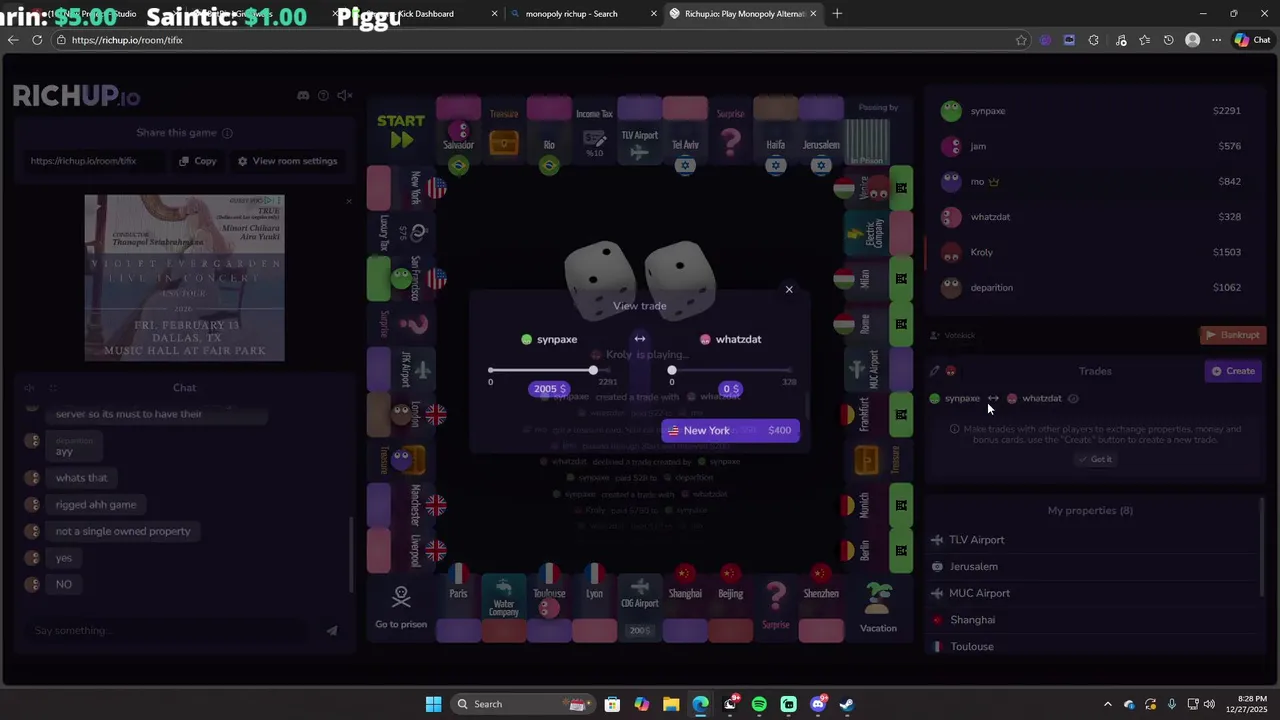Show hidden system tray icons
This screenshot has height=720, width=1280.
point(1107,704)
